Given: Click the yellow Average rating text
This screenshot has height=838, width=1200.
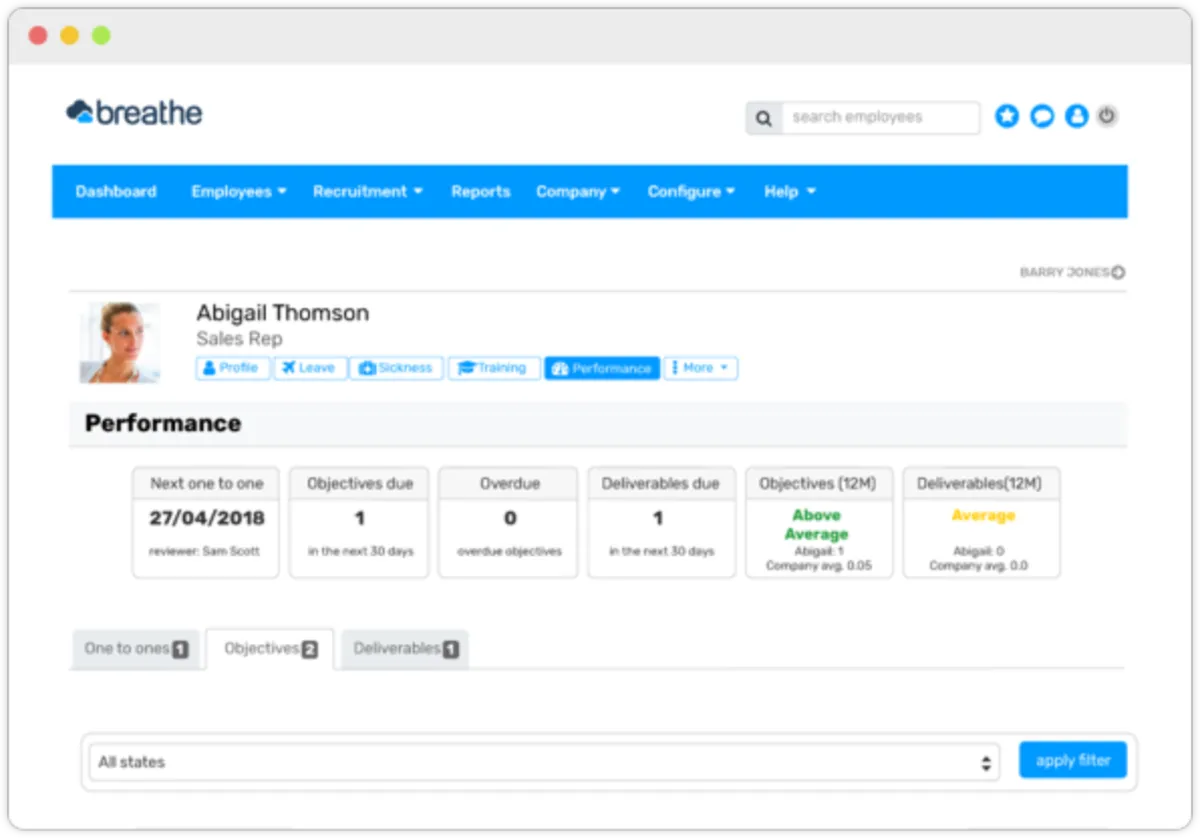Looking at the screenshot, I should tap(983, 515).
